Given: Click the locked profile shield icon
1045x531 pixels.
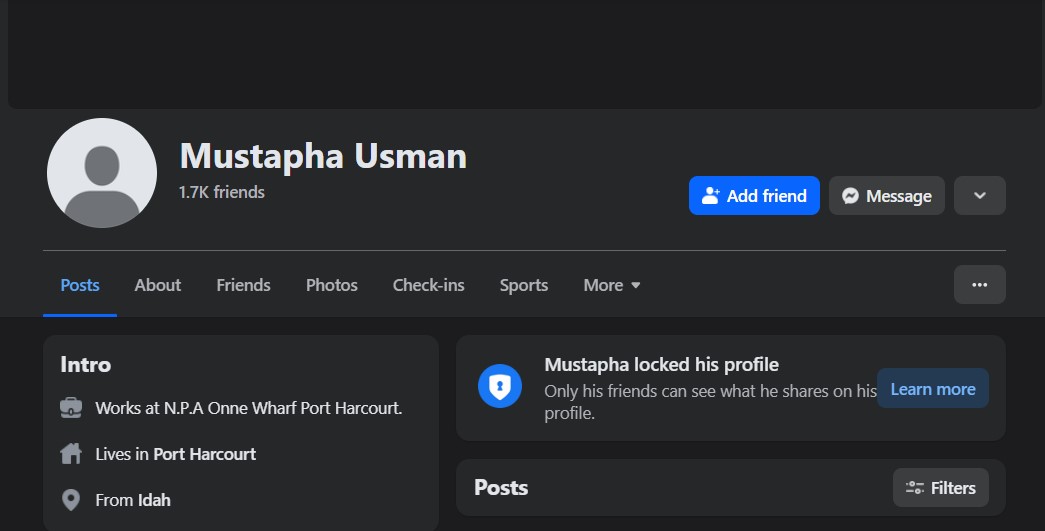Looking at the screenshot, I should (x=500, y=386).
